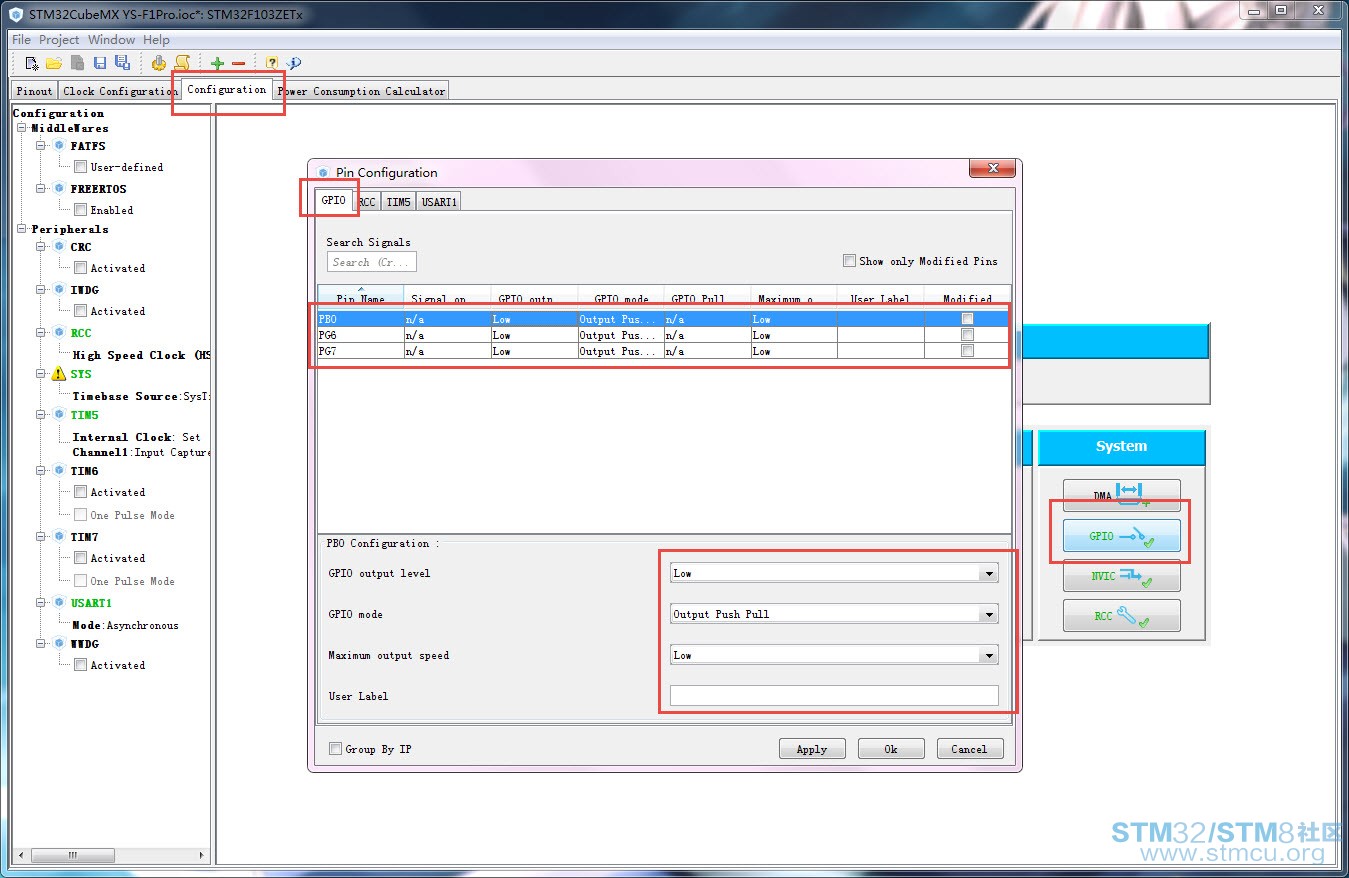Viewport: 1349px width, 878px height.
Task: Click the Search Signals input field
Action: coord(371,262)
